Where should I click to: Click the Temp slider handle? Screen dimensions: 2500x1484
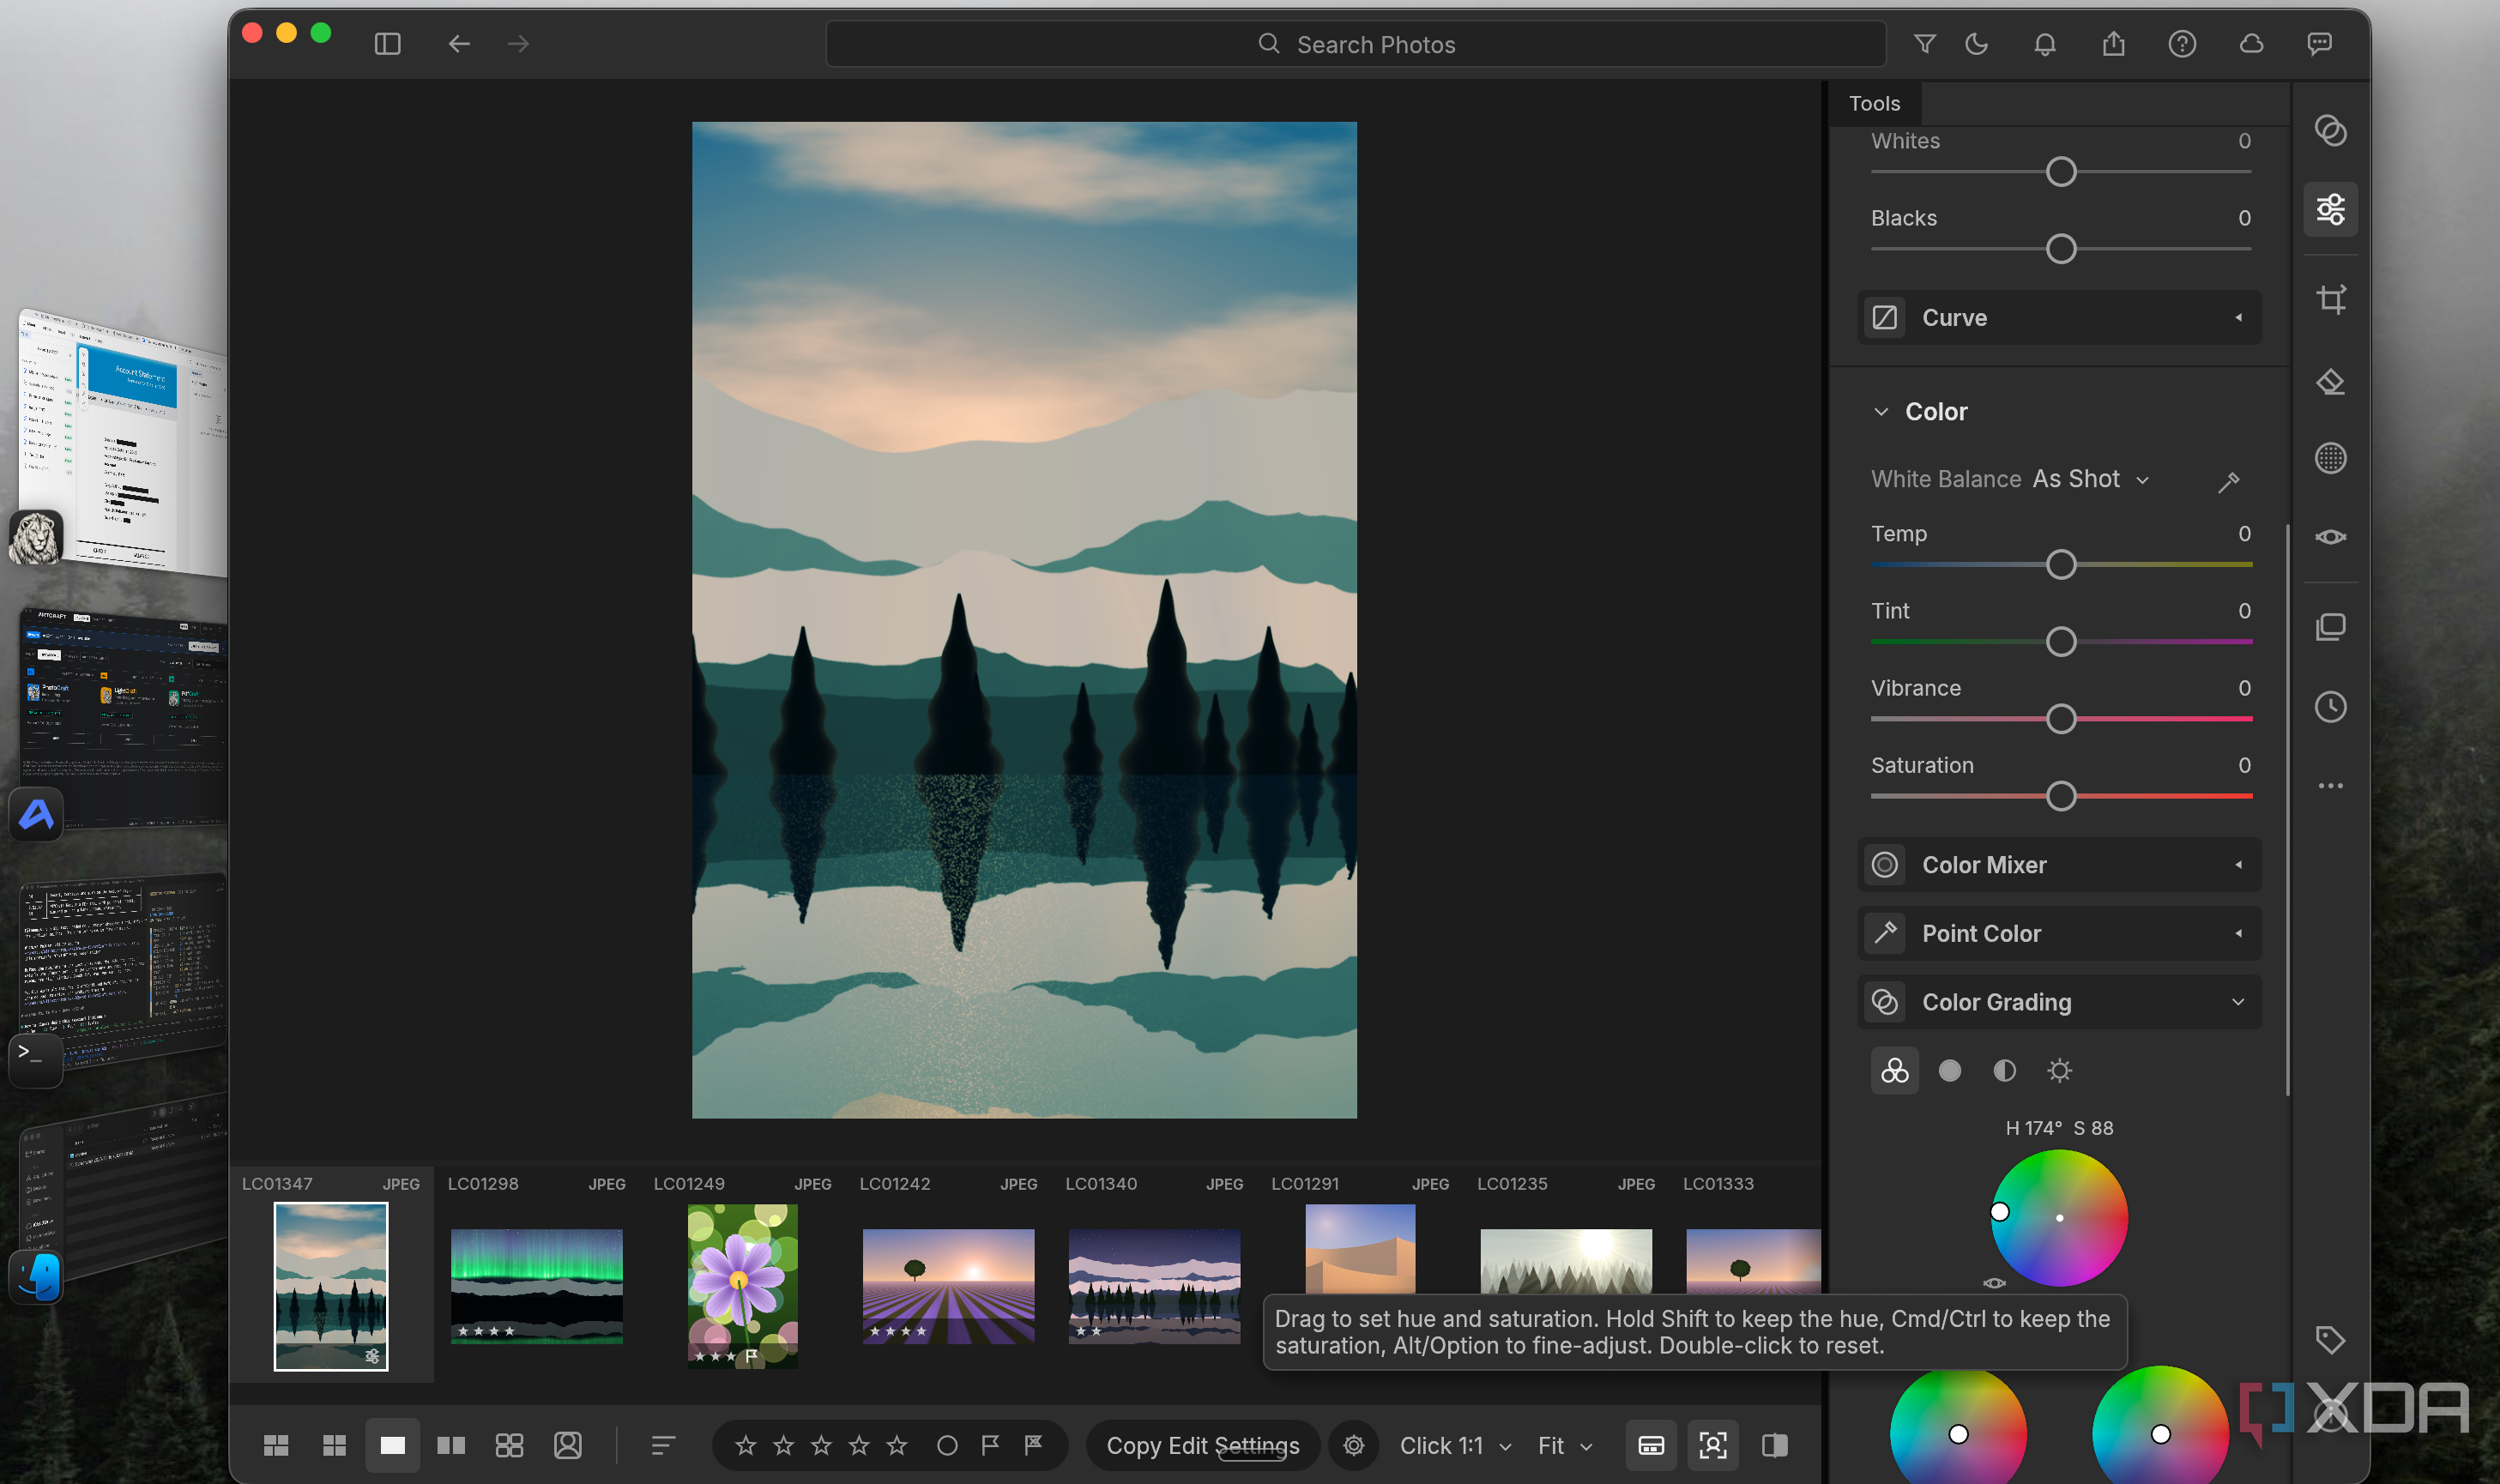pyautogui.click(x=2060, y=565)
